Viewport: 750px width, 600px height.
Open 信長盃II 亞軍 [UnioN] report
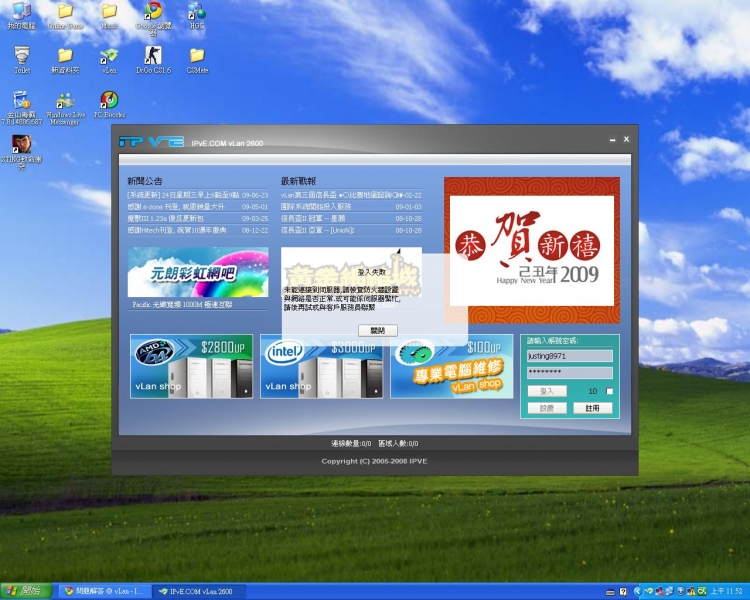351,230
